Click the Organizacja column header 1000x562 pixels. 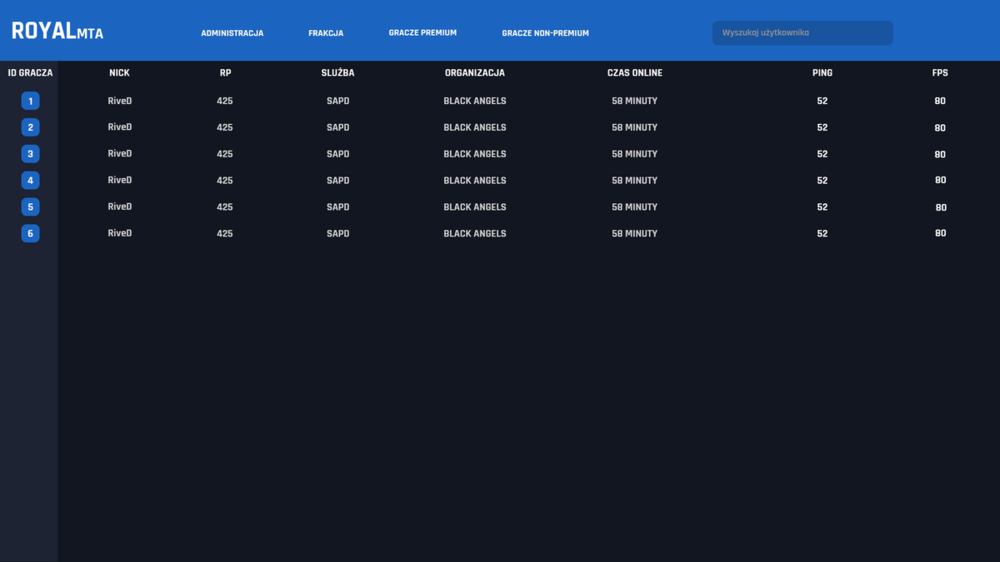(474, 73)
